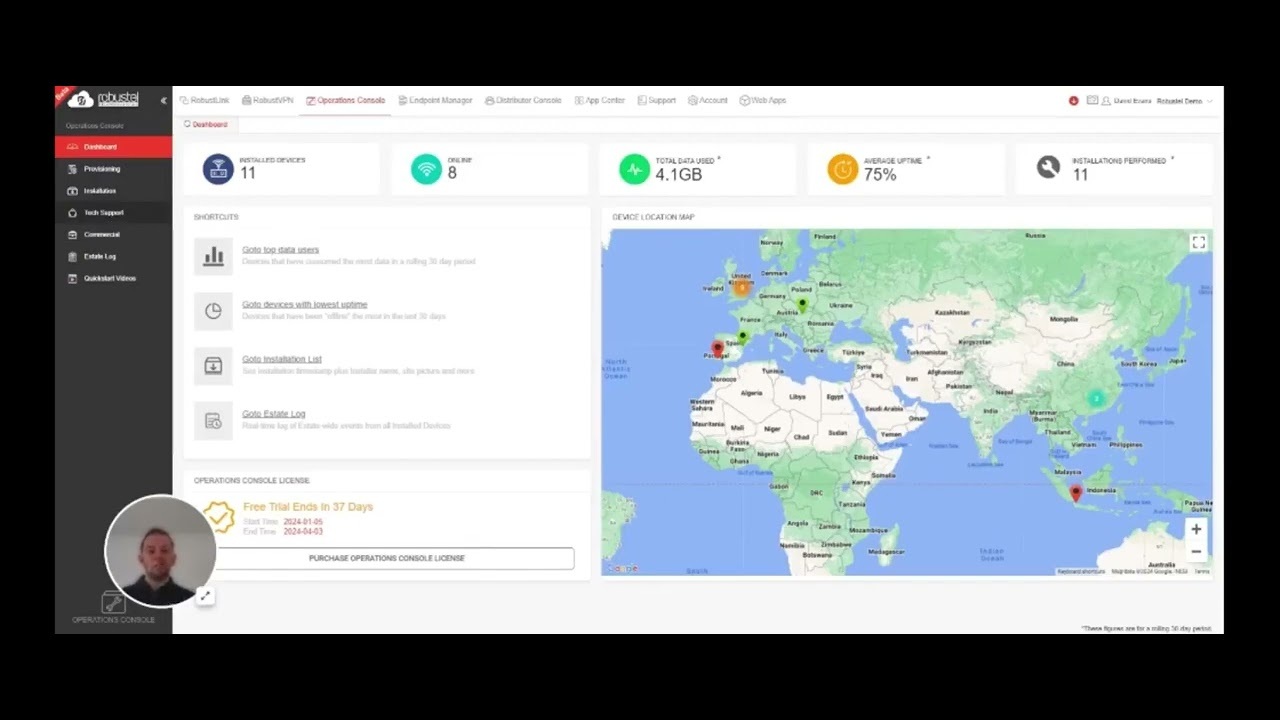Open the Endpoint Manager top menu

point(435,100)
